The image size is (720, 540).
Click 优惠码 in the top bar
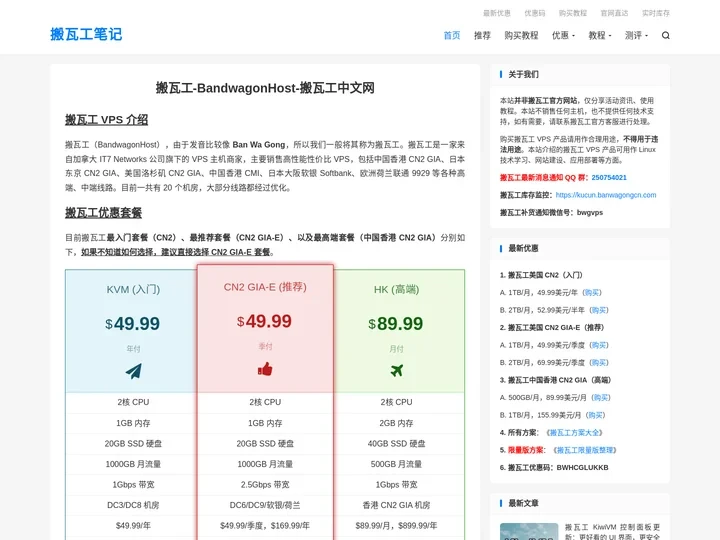(534, 13)
